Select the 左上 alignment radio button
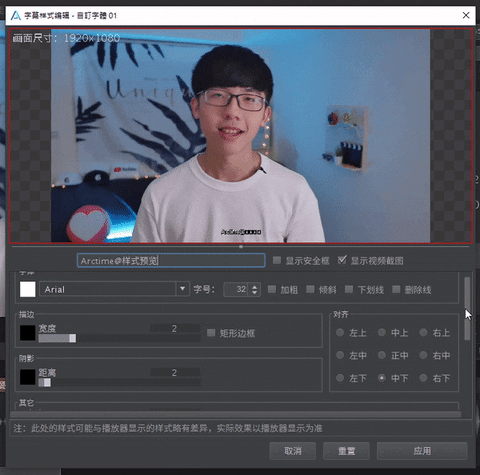This screenshot has width=480, height=475. coord(340,332)
